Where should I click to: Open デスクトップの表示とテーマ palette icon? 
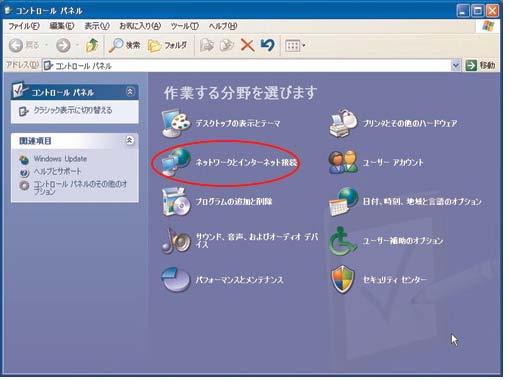[176, 123]
